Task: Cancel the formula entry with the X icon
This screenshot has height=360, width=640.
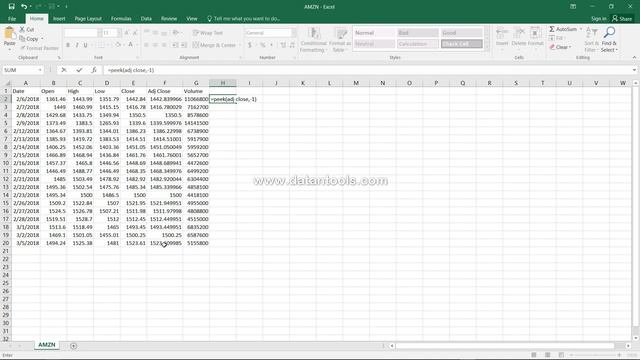Action: [x=64, y=70]
